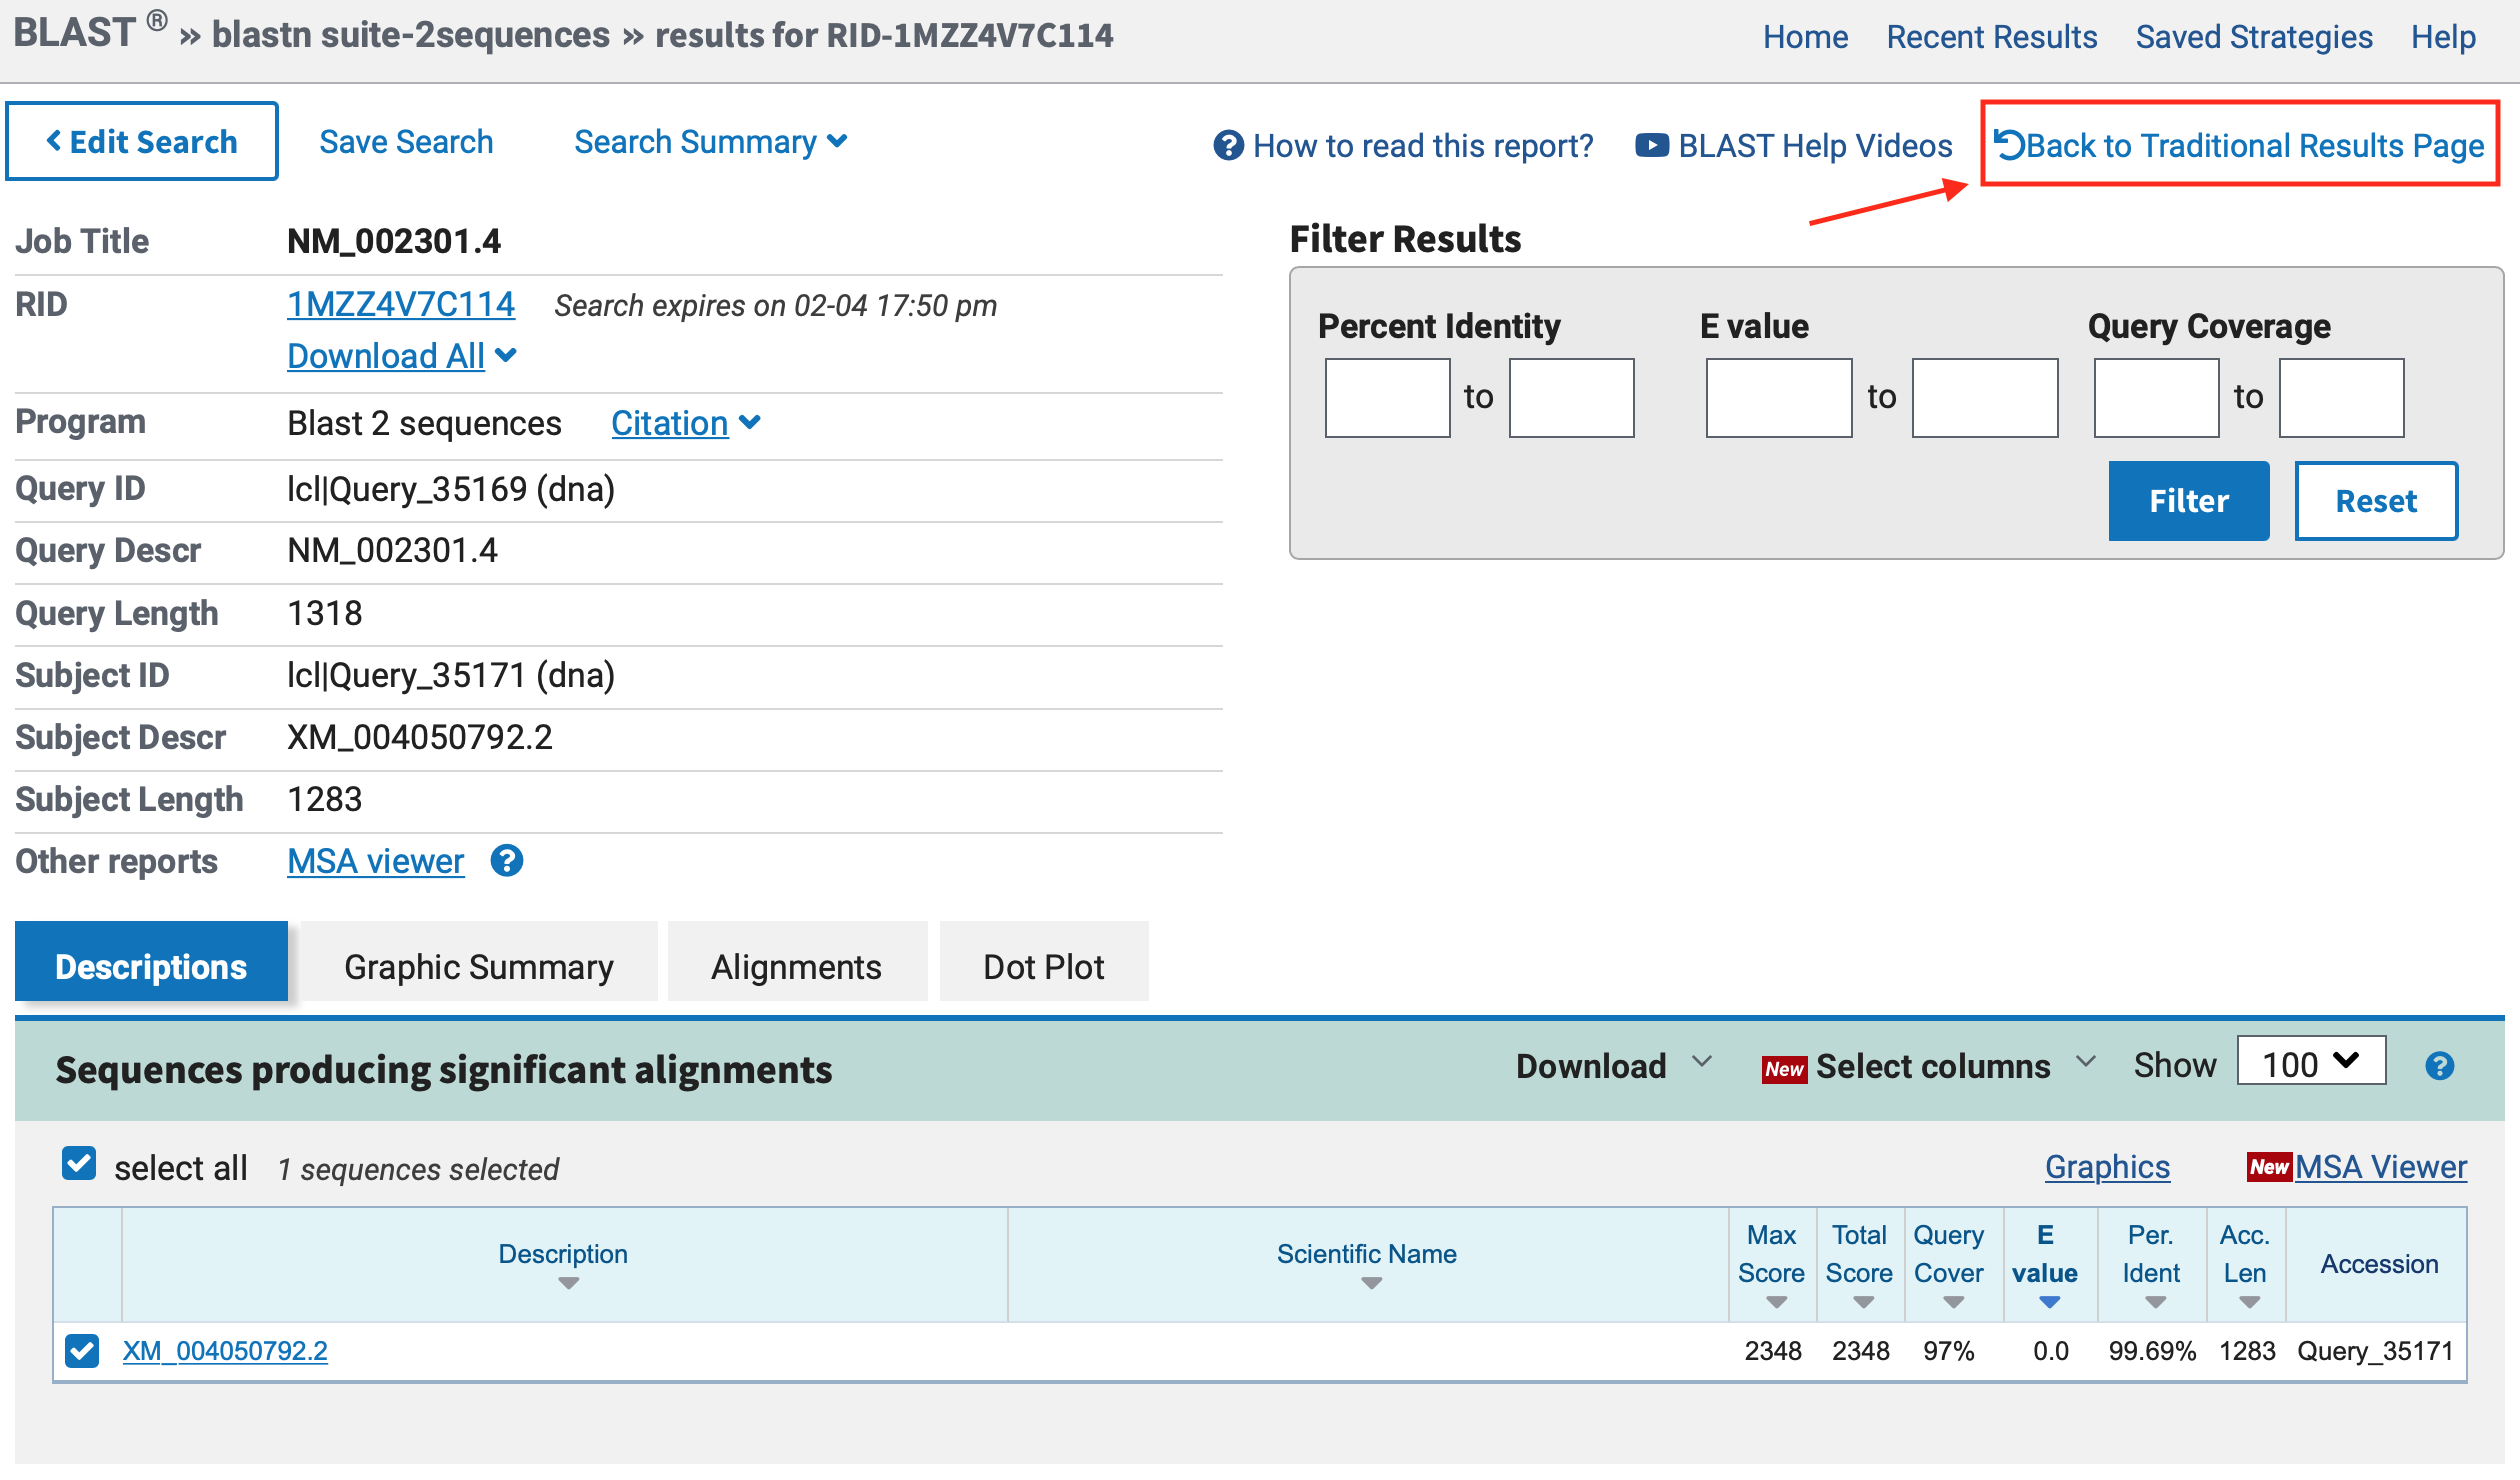This screenshot has height=1480, width=2520.
Task: Click the question icon for How to read this report
Action: click(1228, 146)
